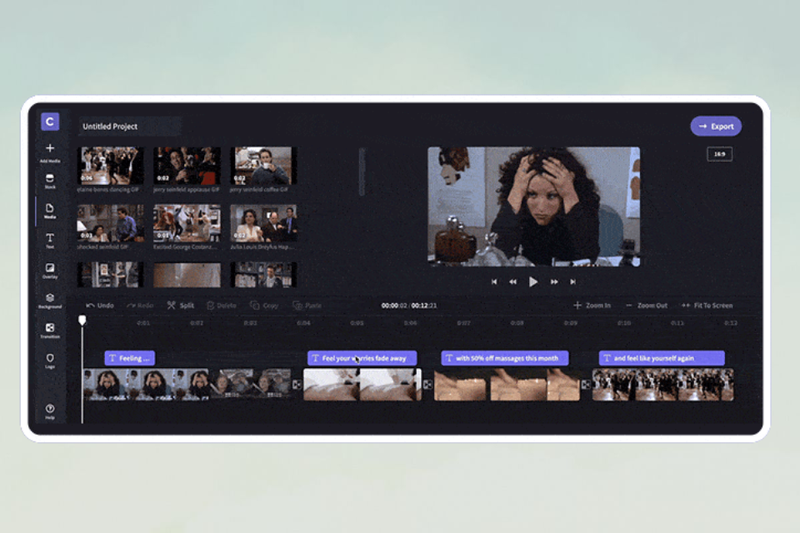Click Zoom In on the timeline
800x533 pixels.
click(x=592, y=305)
